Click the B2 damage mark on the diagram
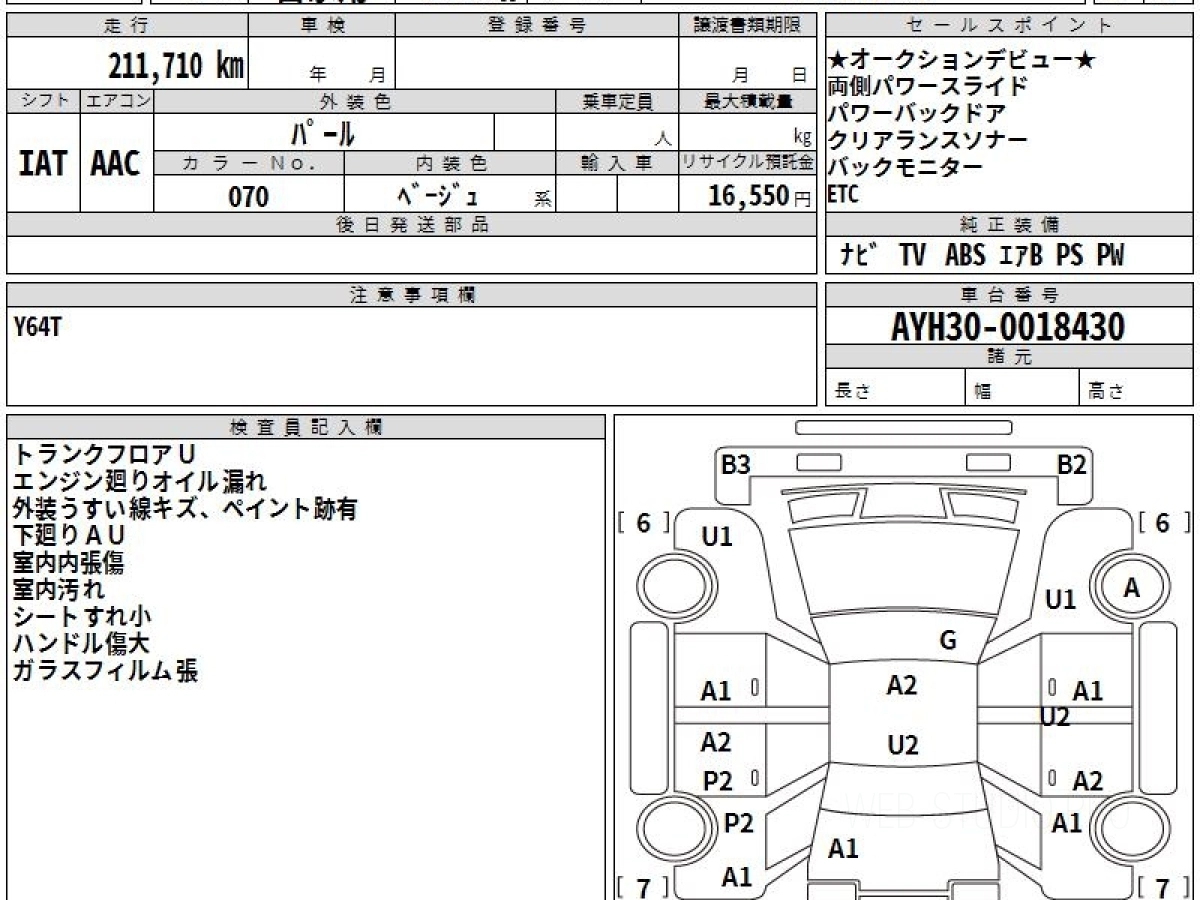Image resolution: width=1200 pixels, height=900 pixels. [x=1072, y=464]
